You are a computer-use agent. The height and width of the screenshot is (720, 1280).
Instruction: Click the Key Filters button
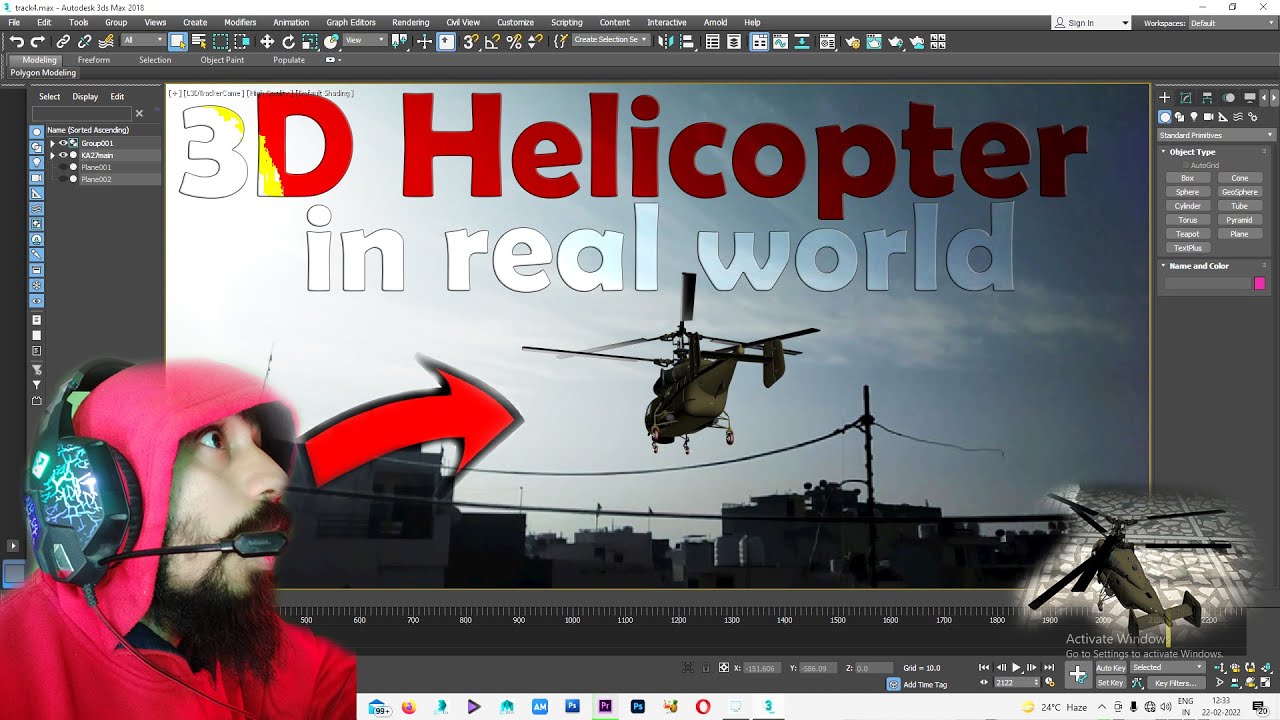[x=1175, y=683]
